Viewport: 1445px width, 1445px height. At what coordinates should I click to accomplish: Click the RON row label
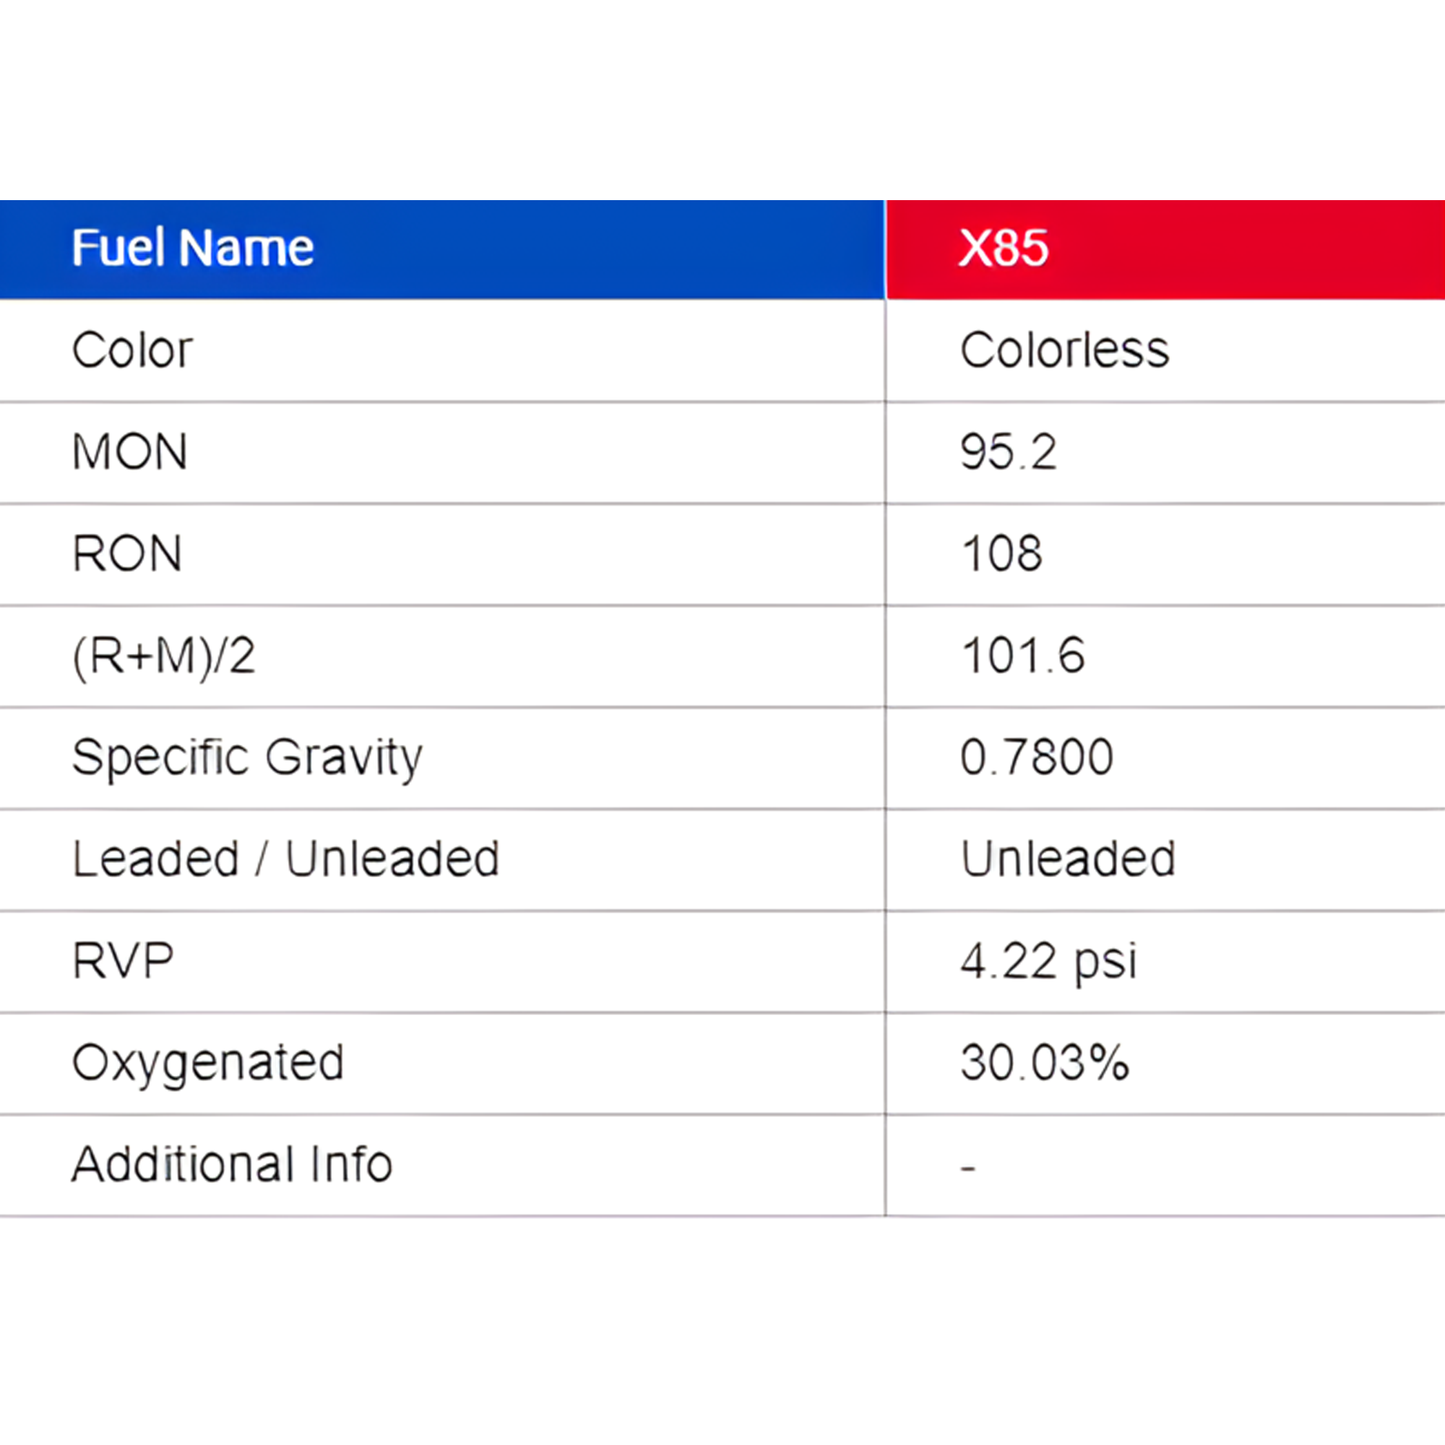[x=127, y=554]
